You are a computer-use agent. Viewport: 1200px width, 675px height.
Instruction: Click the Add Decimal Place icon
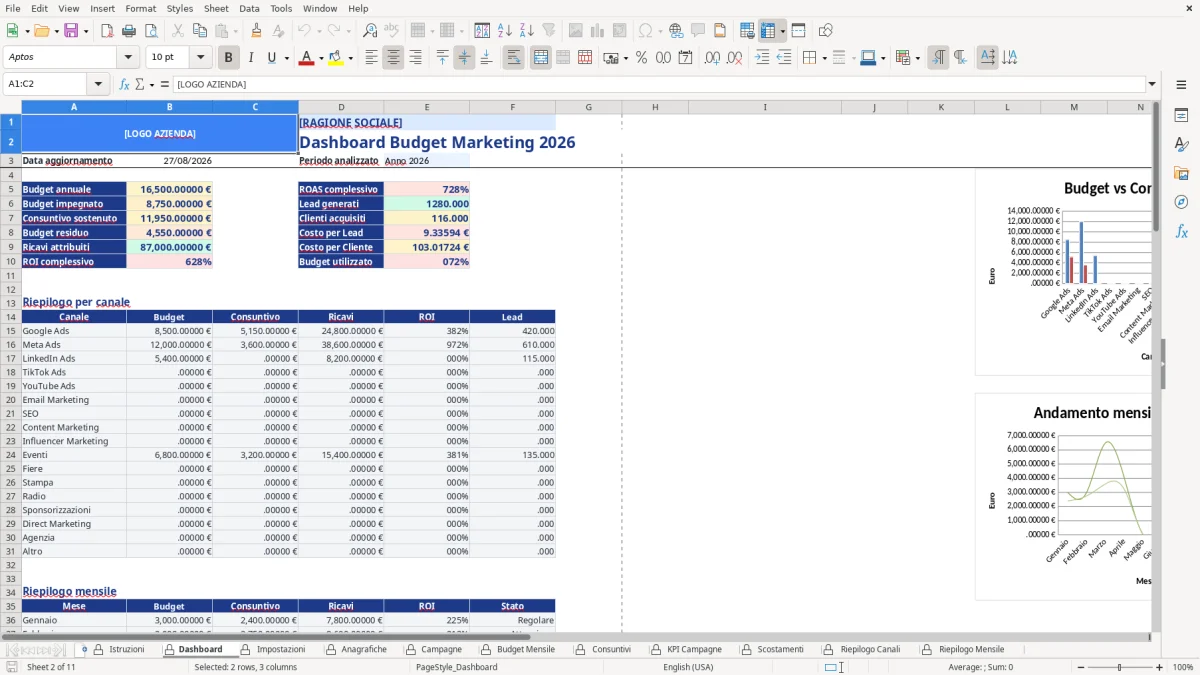713,58
